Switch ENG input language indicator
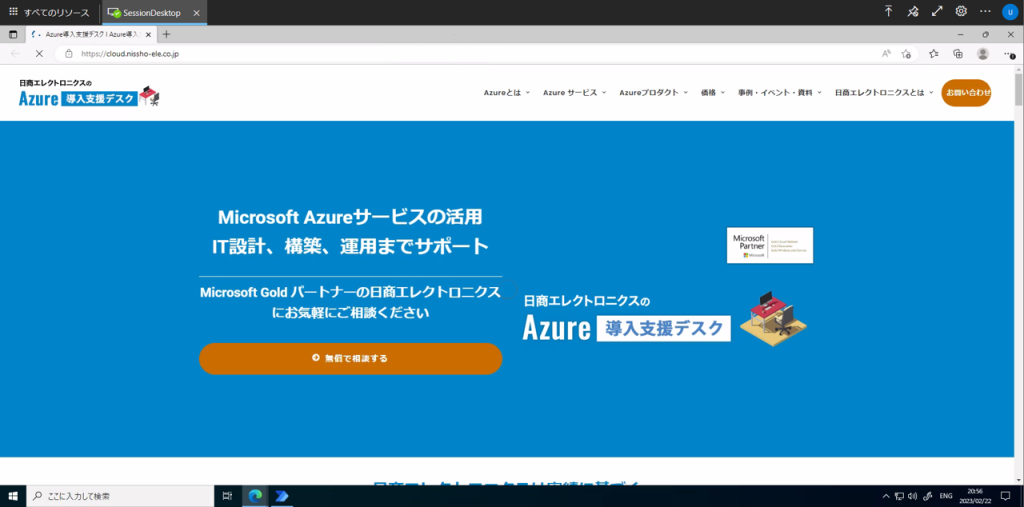 point(946,496)
